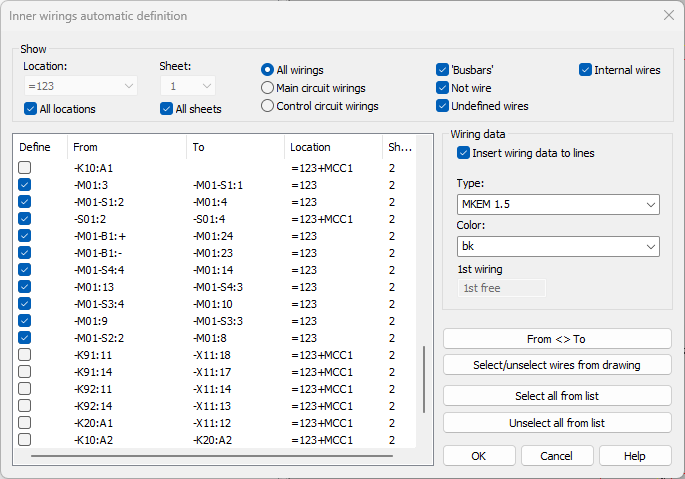Sort list by the From column header
The height and width of the screenshot is (479, 685).
[126, 147]
